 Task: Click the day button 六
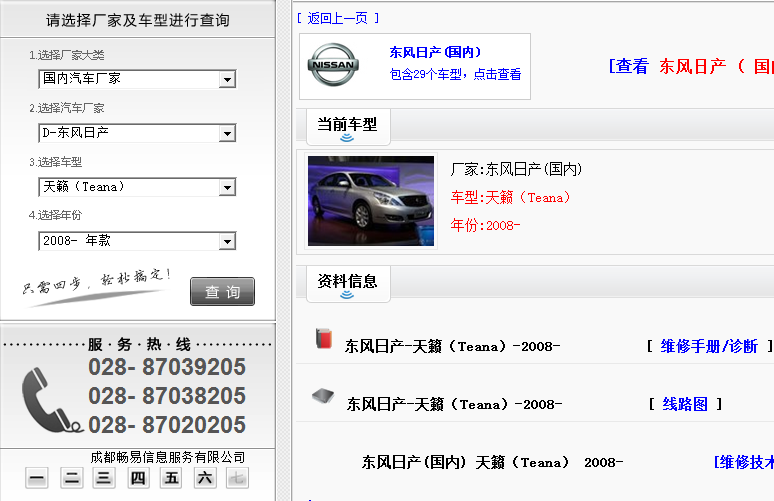point(205,478)
